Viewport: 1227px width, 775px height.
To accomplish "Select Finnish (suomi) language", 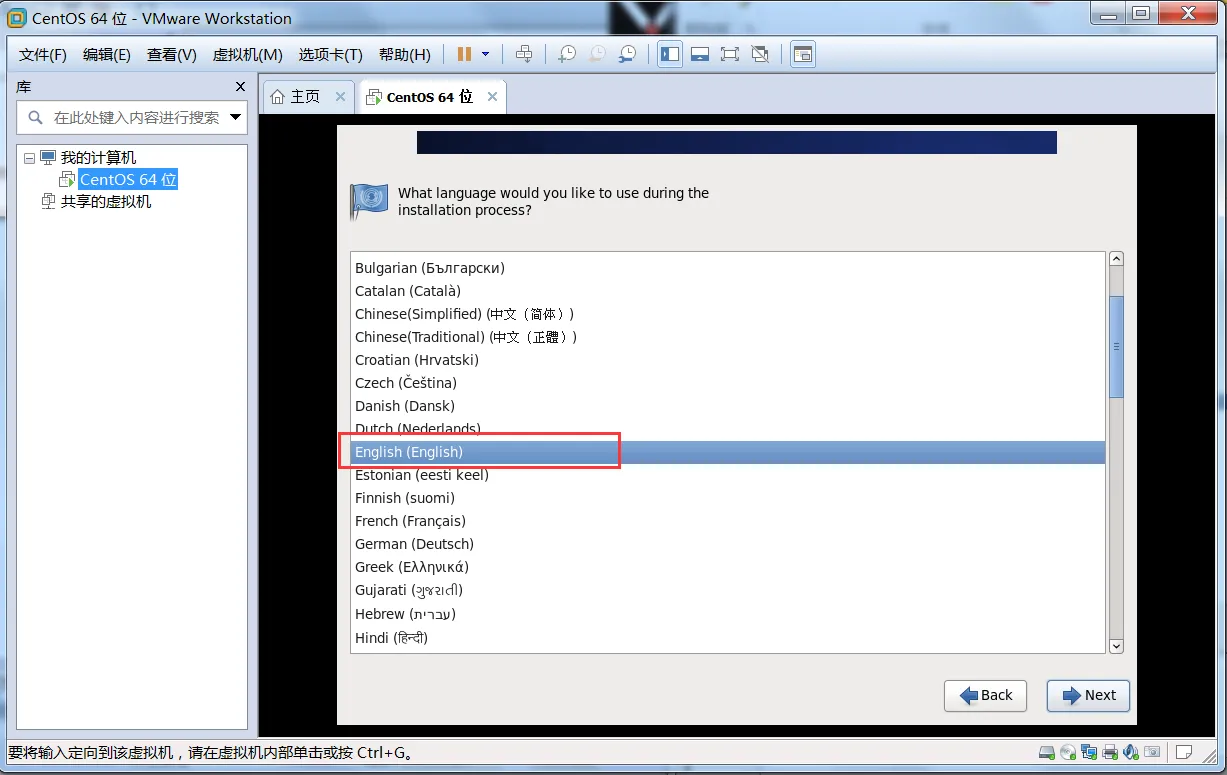I will click(x=728, y=498).
